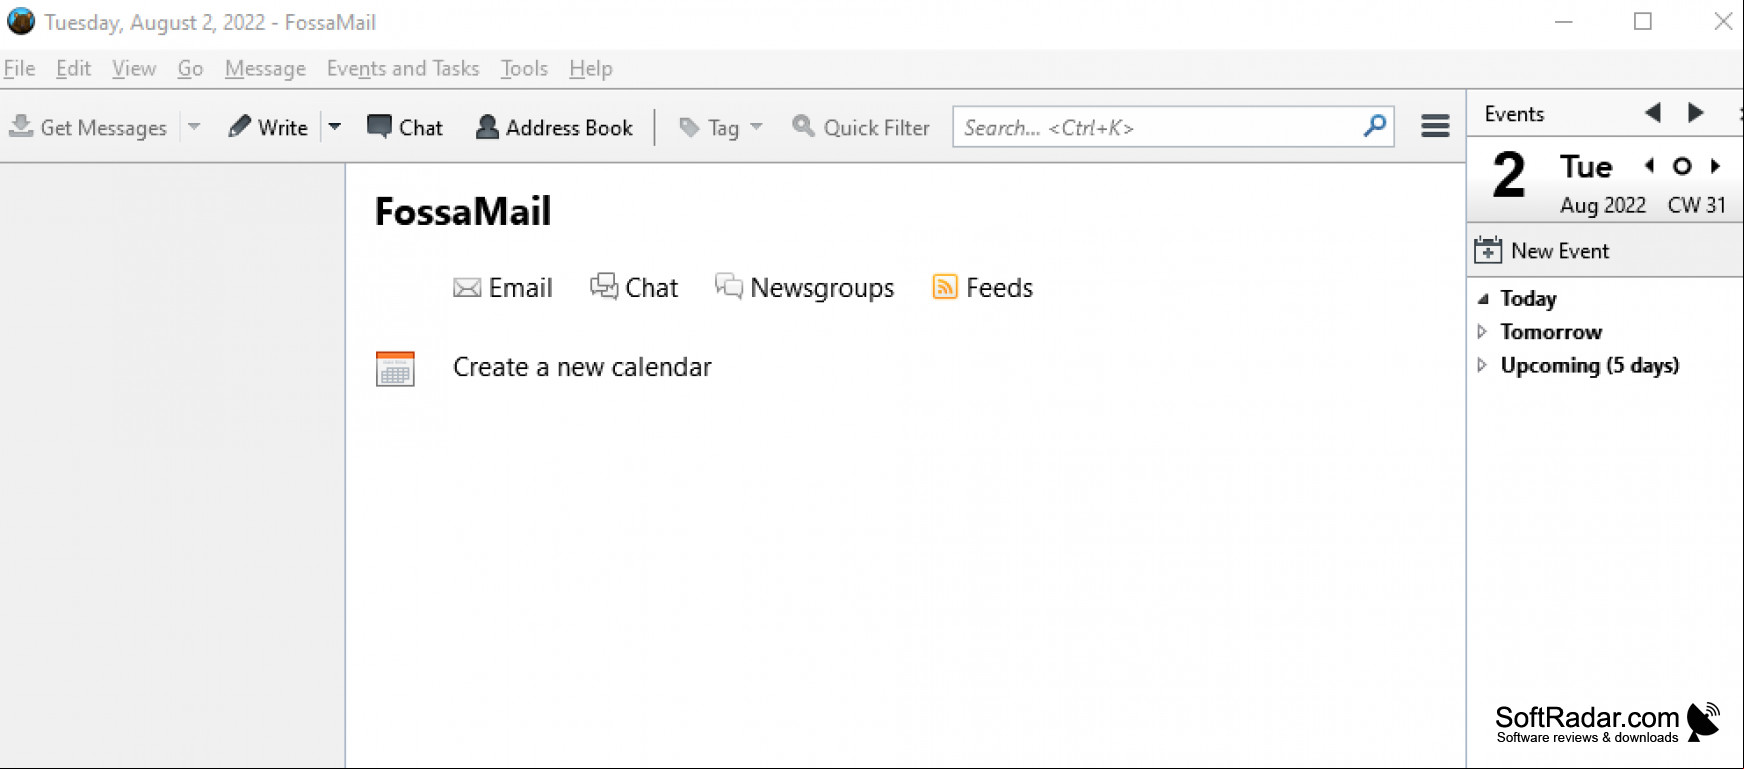Open the View menu
Viewport: 1744px width, 769px height.
[134, 68]
